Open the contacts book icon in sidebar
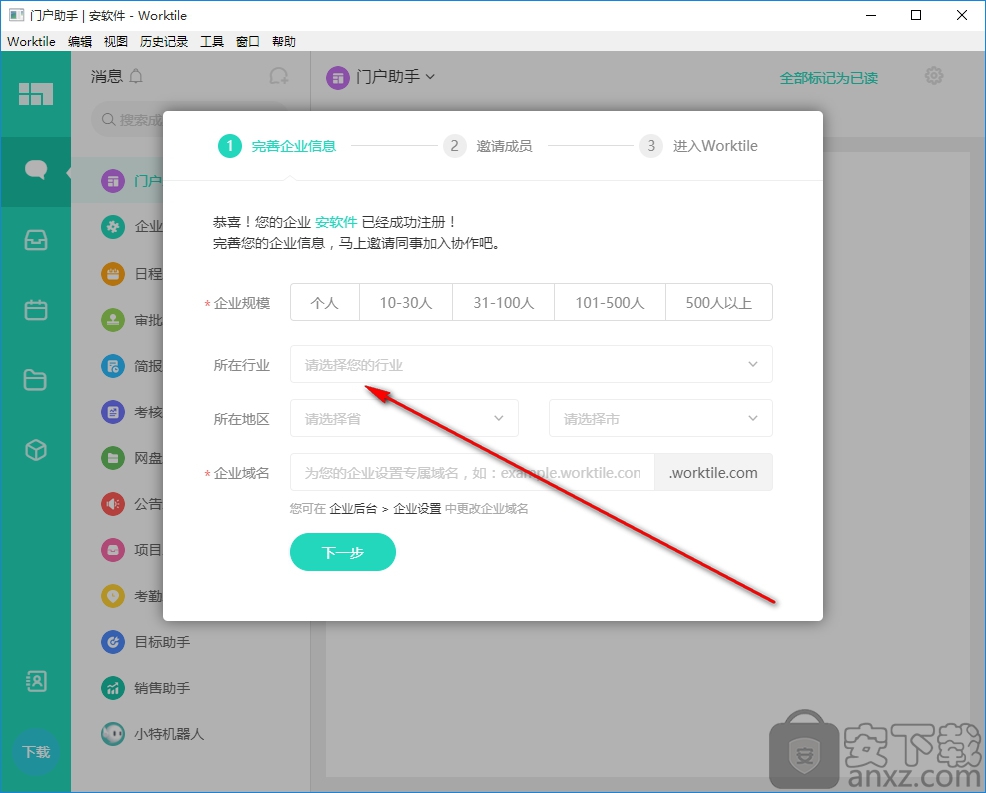 click(36, 681)
